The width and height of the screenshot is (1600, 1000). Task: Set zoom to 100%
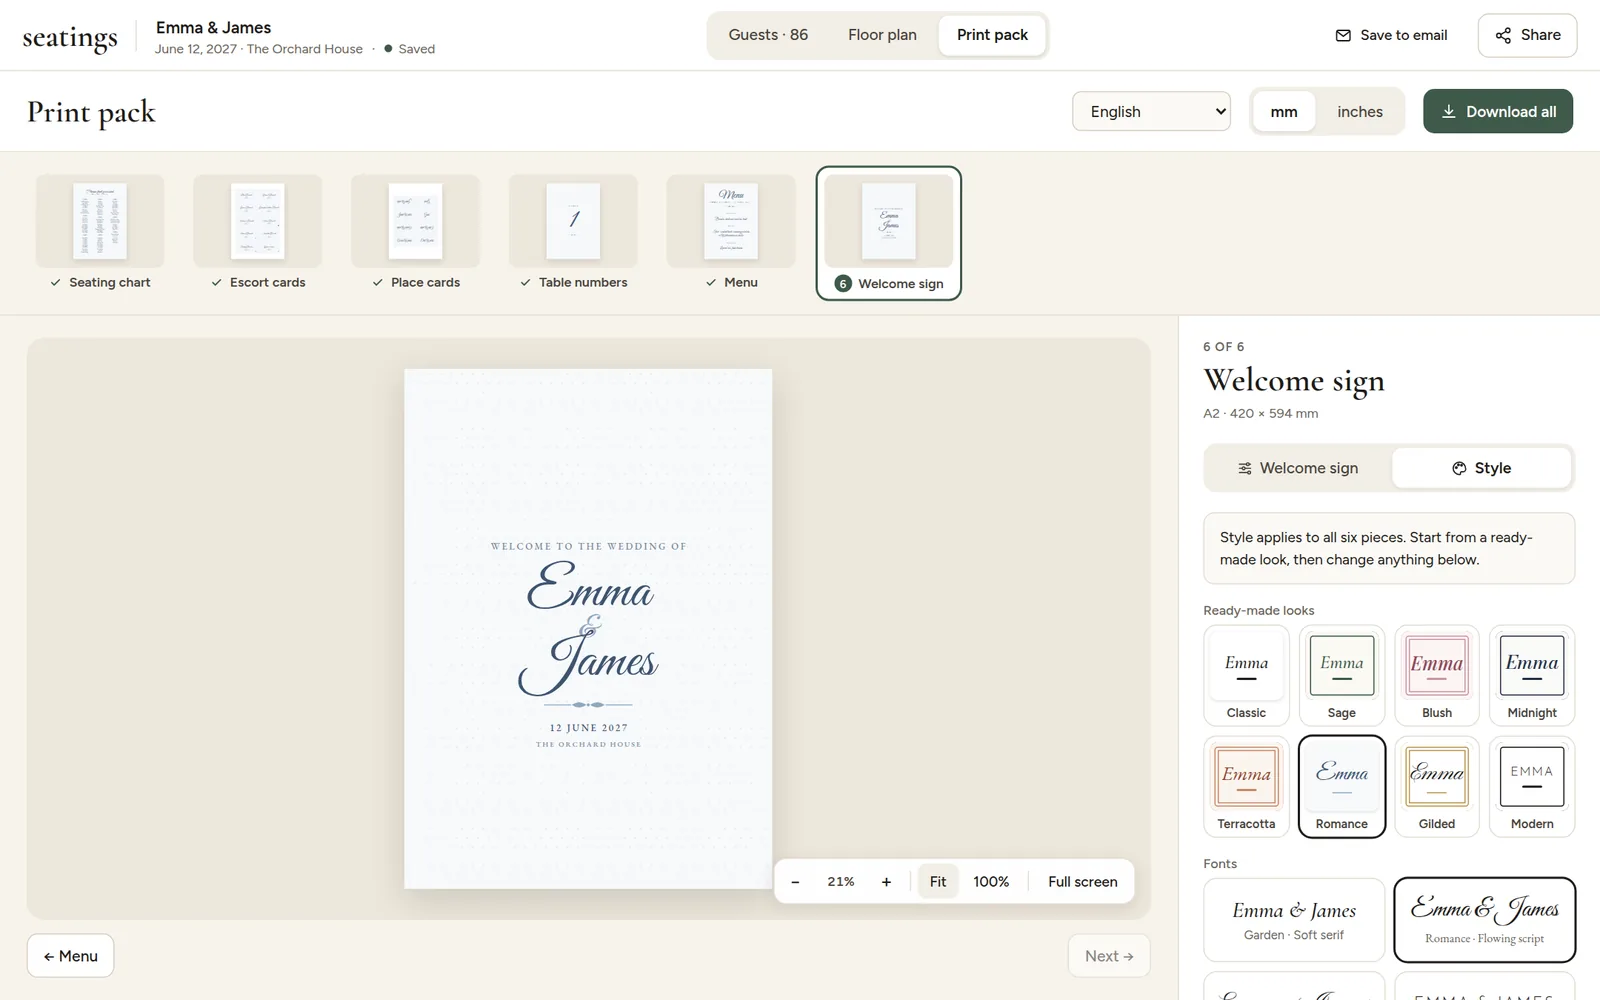pos(991,882)
